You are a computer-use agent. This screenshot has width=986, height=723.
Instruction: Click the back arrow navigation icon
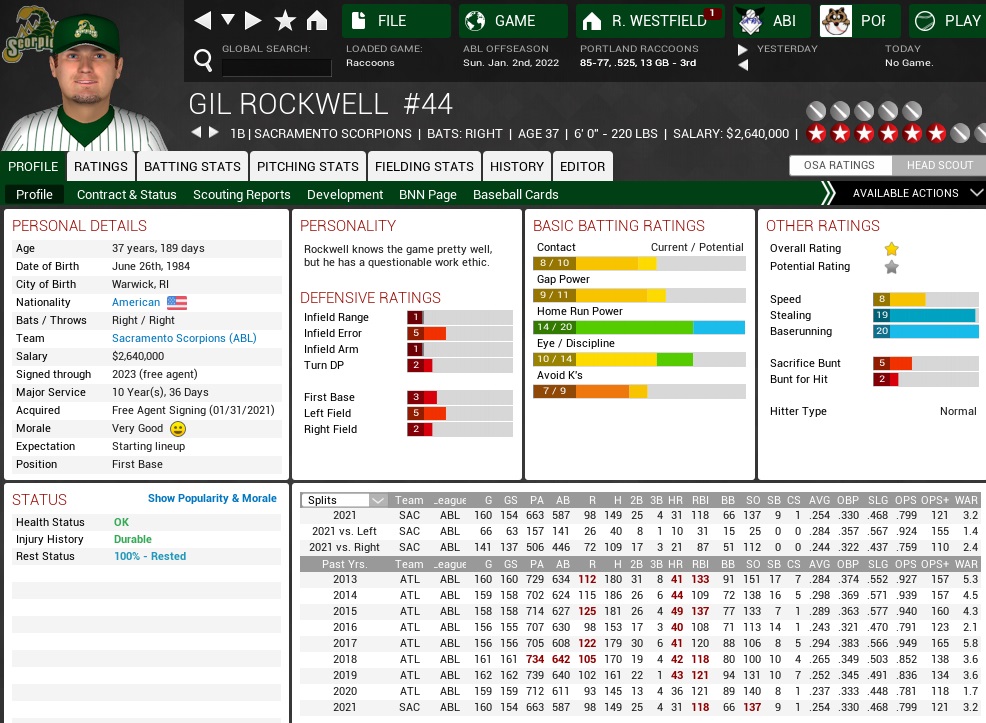tap(203, 21)
